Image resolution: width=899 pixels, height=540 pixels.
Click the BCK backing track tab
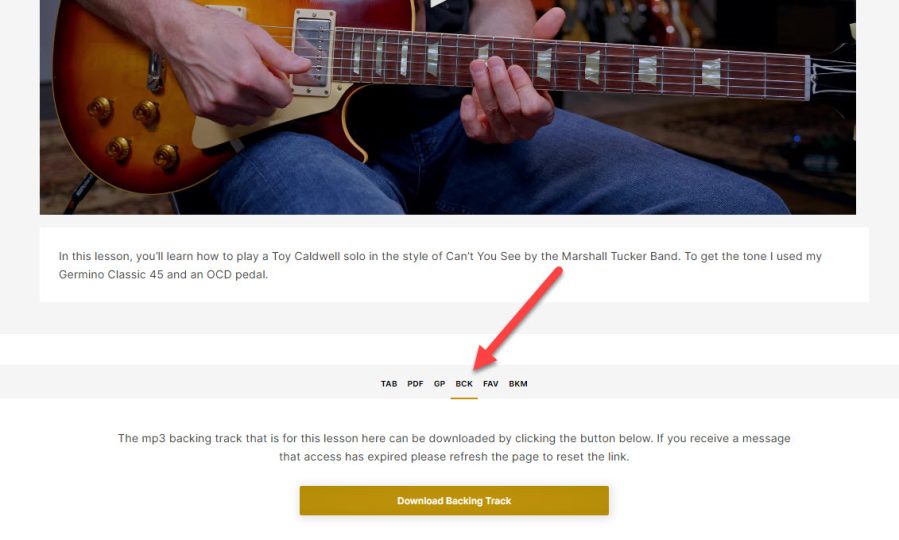click(x=464, y=384)
